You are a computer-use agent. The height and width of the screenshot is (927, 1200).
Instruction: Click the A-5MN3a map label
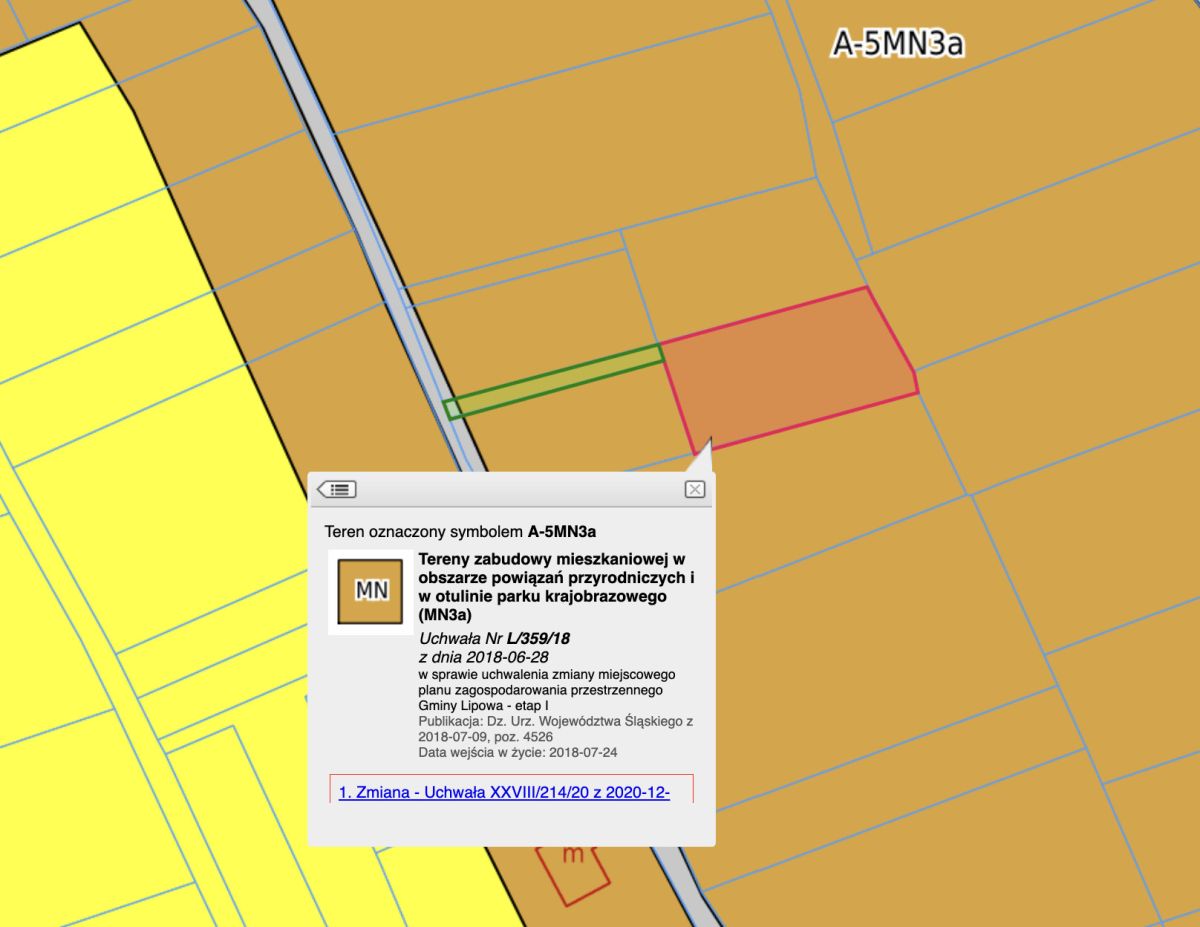pos(898,44)
